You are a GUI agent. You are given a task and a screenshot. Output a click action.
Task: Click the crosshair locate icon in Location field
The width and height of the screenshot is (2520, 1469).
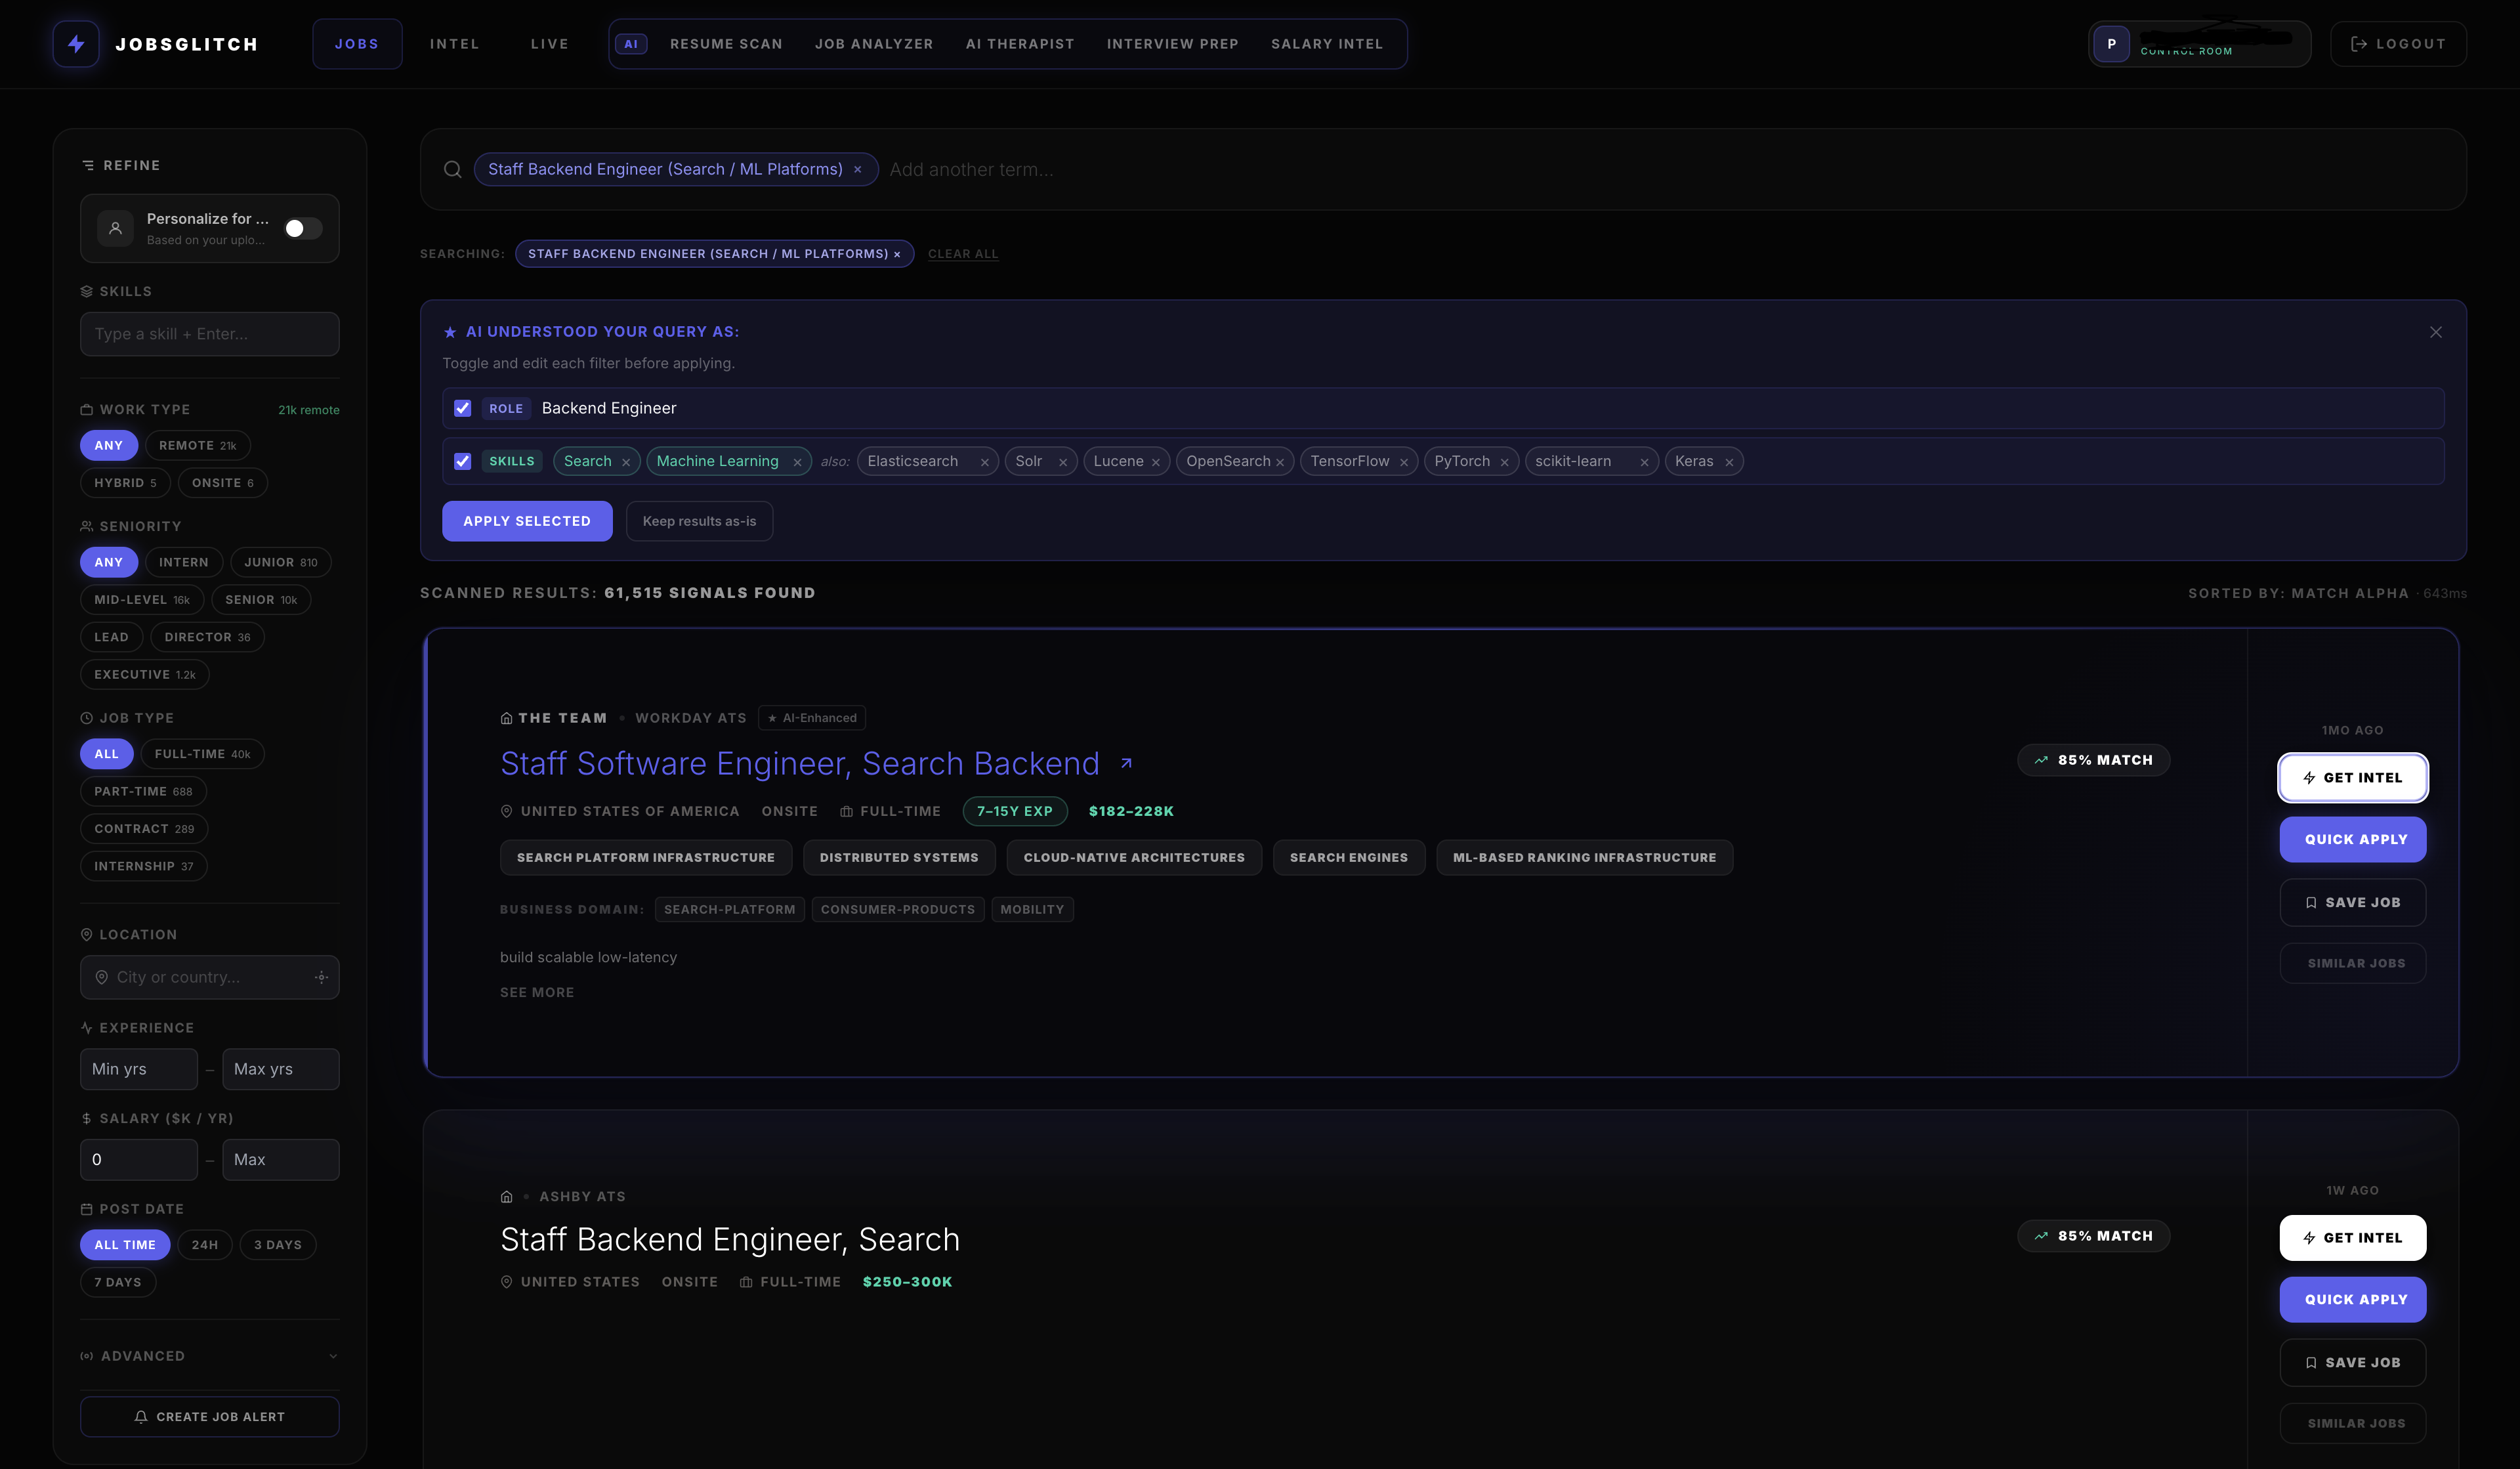[x=321, y=977]
